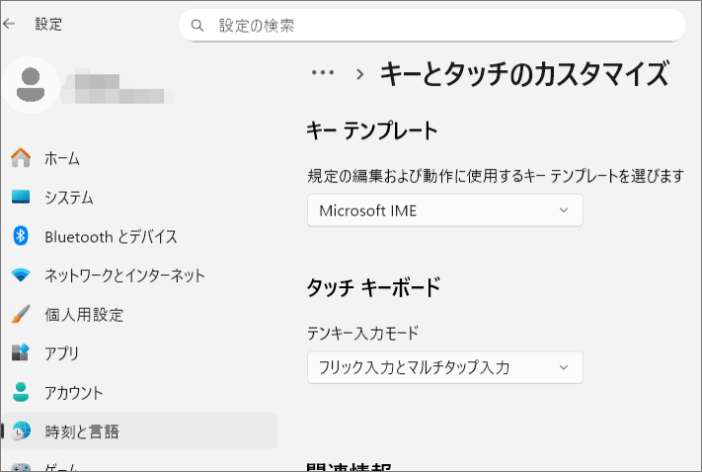The width and height of the screenshot is (702, 472).
Task: Click the back arrow icon
Action: click(x=9, y=24)
